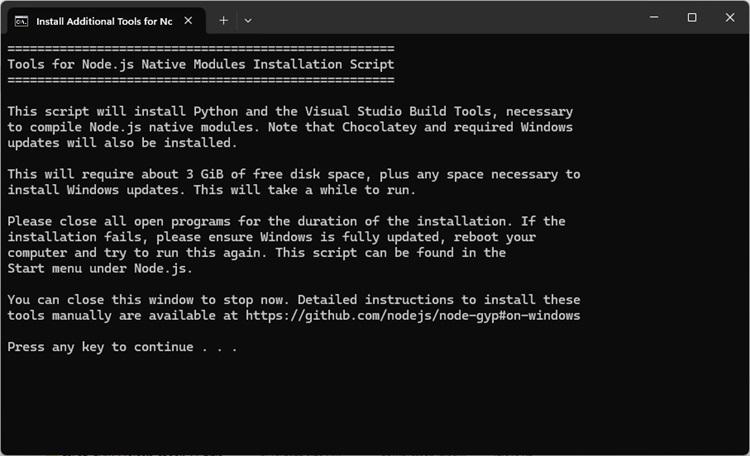Click the Installation Script heading text

click(200, 64)
